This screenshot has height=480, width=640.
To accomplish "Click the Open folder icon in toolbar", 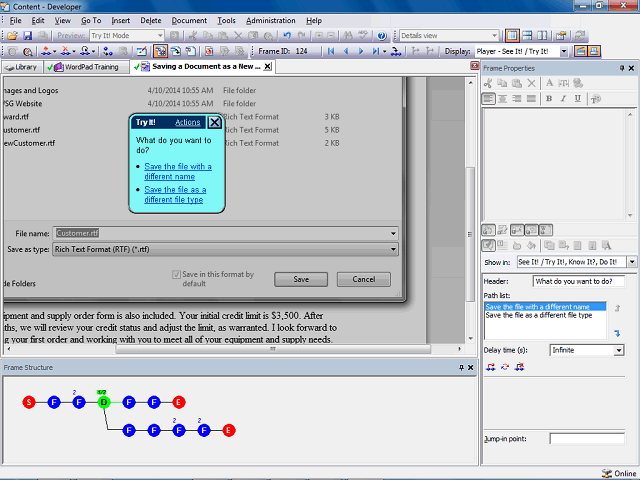I will click(12, 36).
